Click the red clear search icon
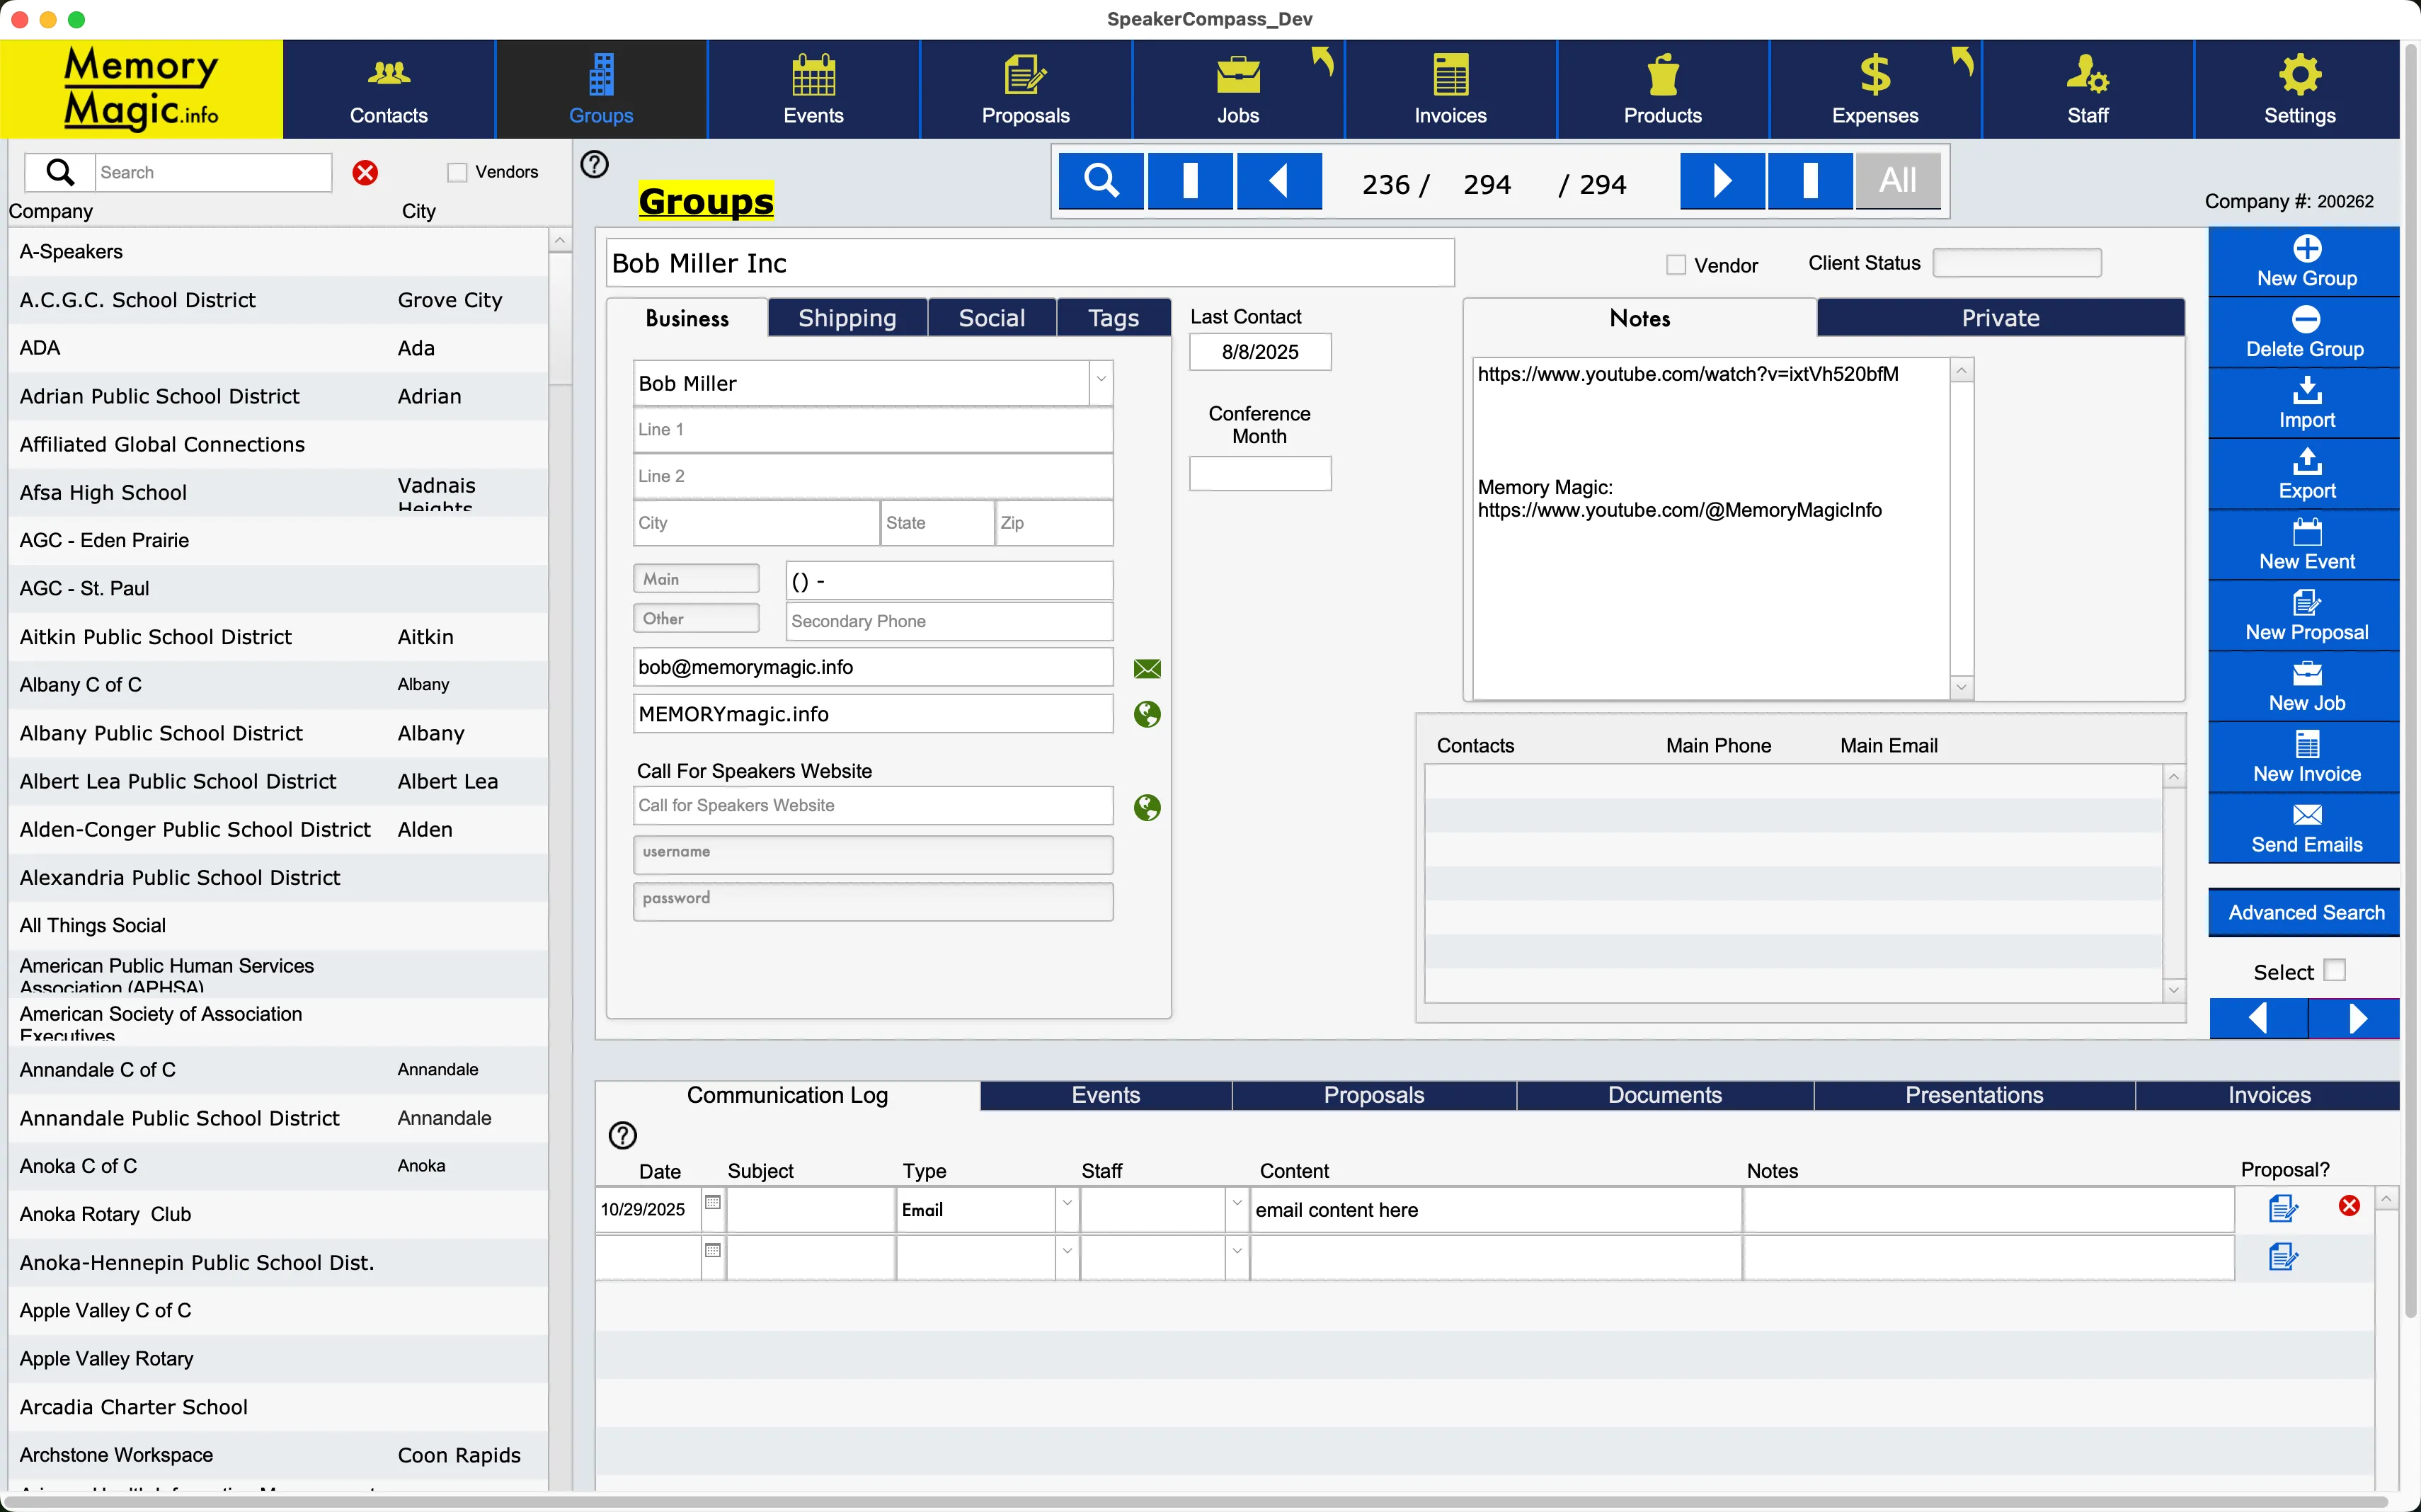The width and height of the screenshot is (2421, 1512). pos(365,173)
